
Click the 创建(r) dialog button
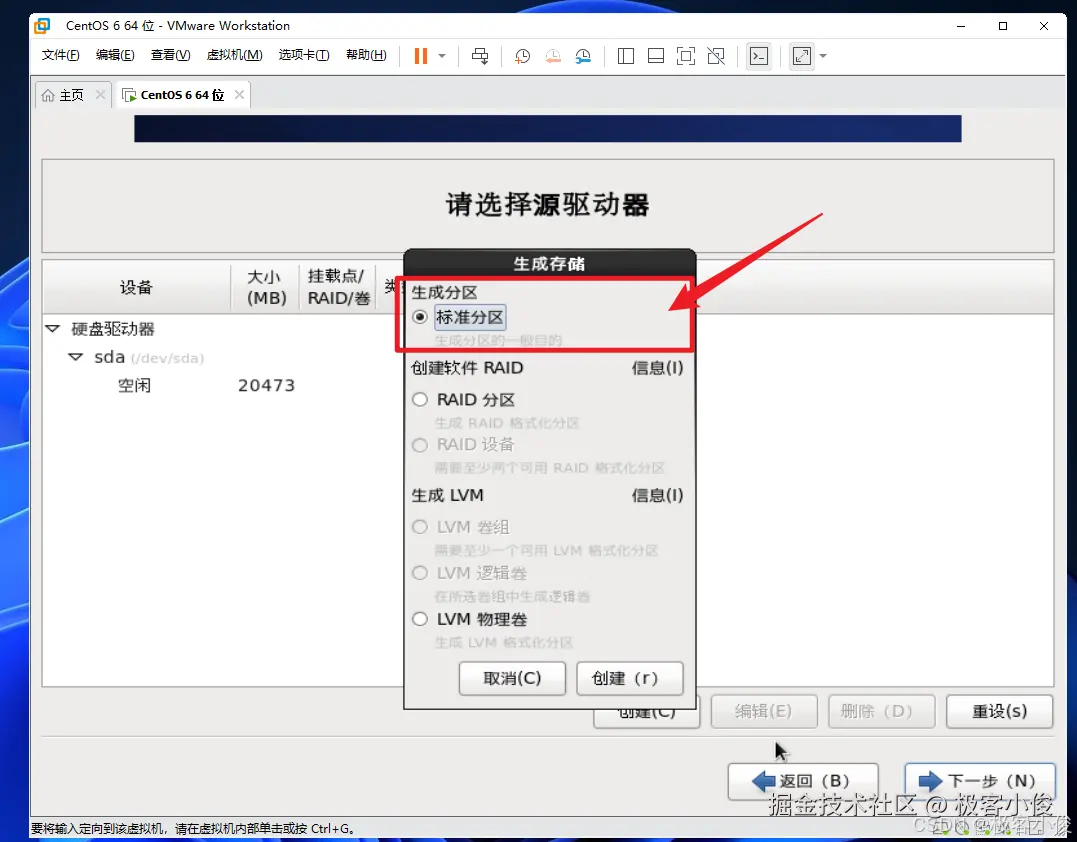(x=630, y=679)
